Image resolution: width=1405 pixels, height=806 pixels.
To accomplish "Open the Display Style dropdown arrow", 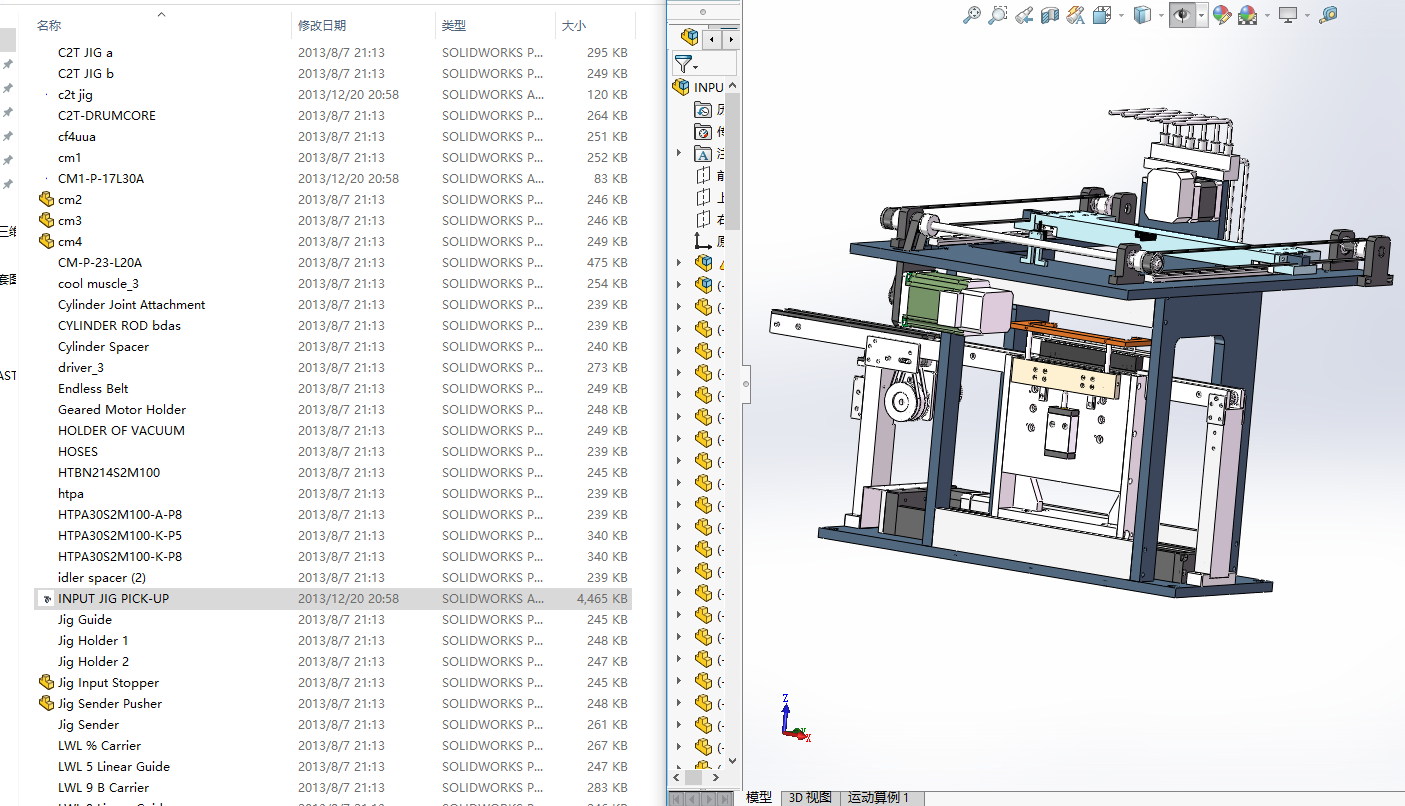I will [x=1161, y=15].
